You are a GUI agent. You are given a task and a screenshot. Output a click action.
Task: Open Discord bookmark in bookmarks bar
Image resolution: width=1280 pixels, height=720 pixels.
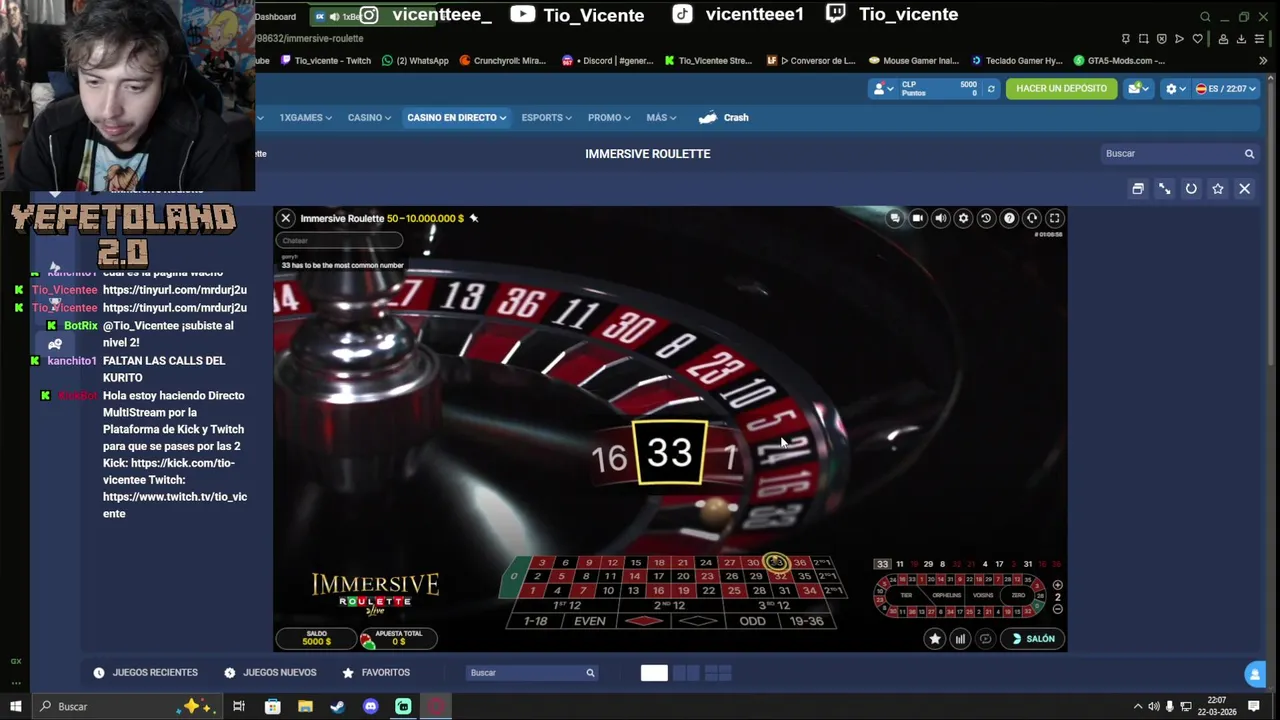point(608,61)
